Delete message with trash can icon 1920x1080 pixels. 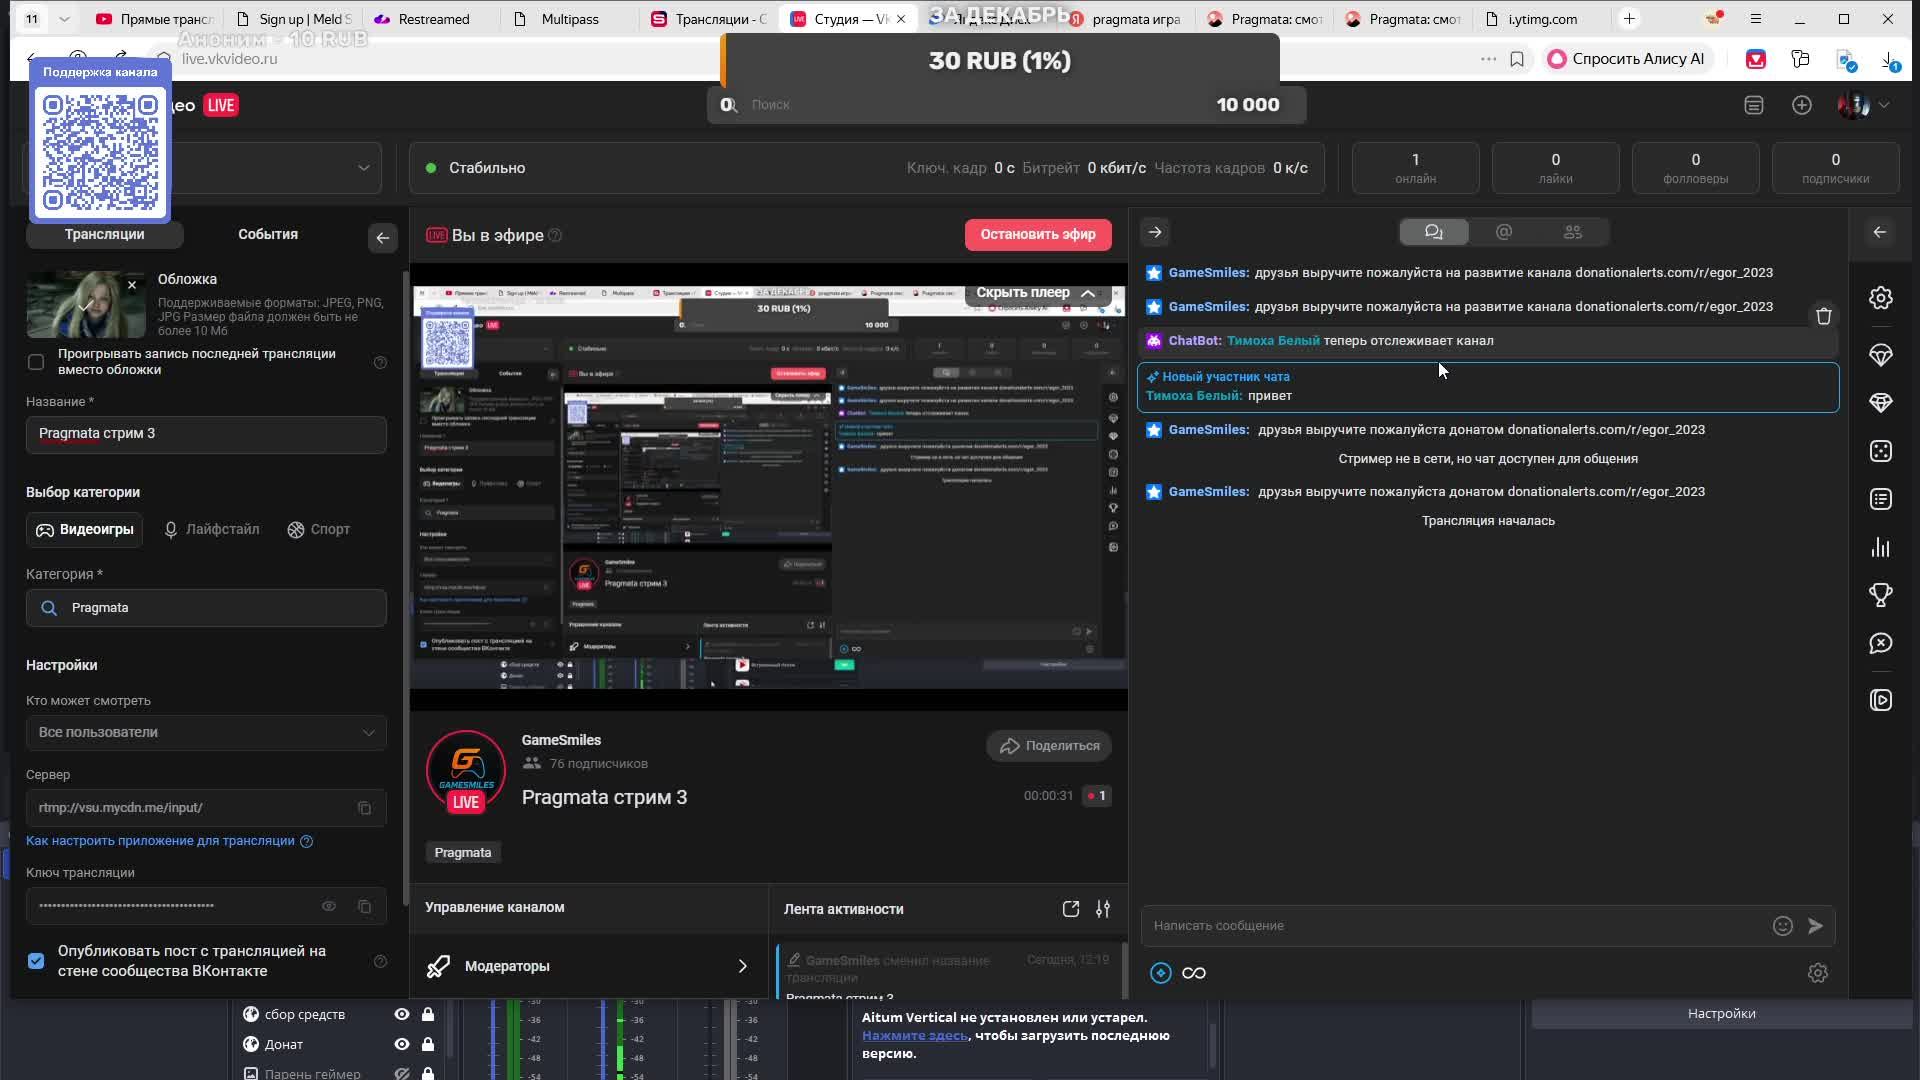(1824, 316)
